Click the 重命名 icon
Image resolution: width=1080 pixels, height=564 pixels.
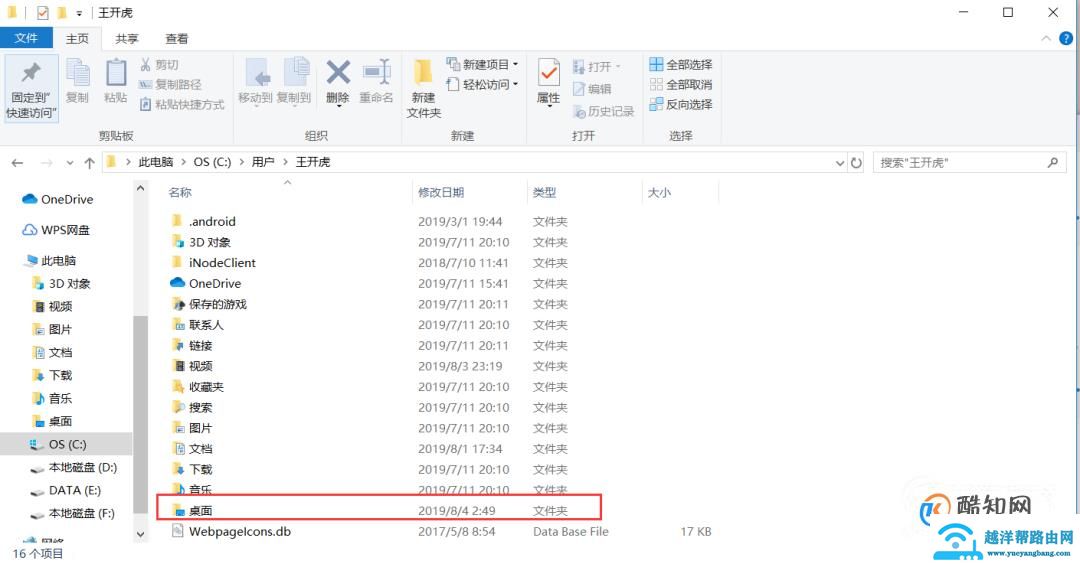point(377,72)
